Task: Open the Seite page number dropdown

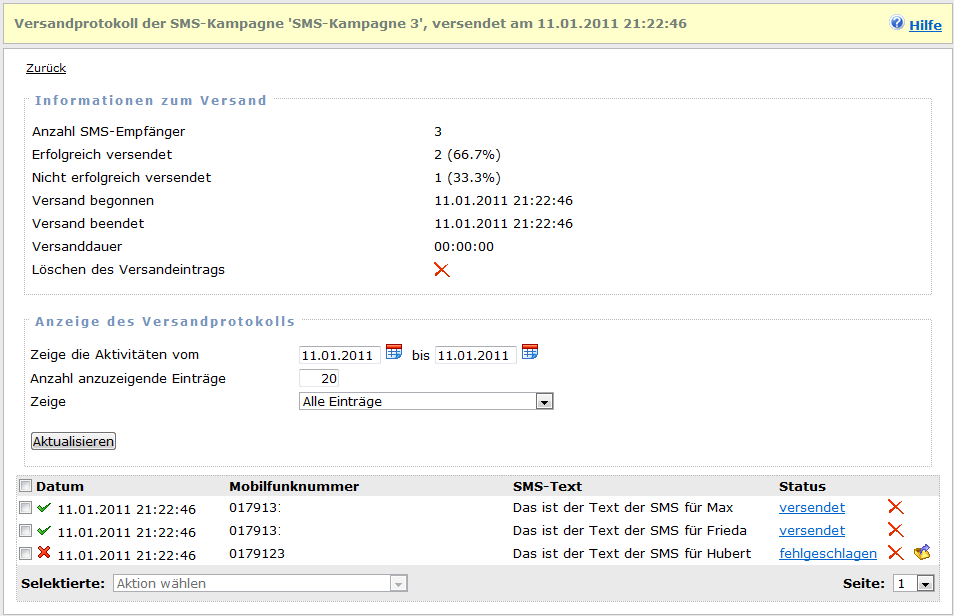Action: click(914, 583)
